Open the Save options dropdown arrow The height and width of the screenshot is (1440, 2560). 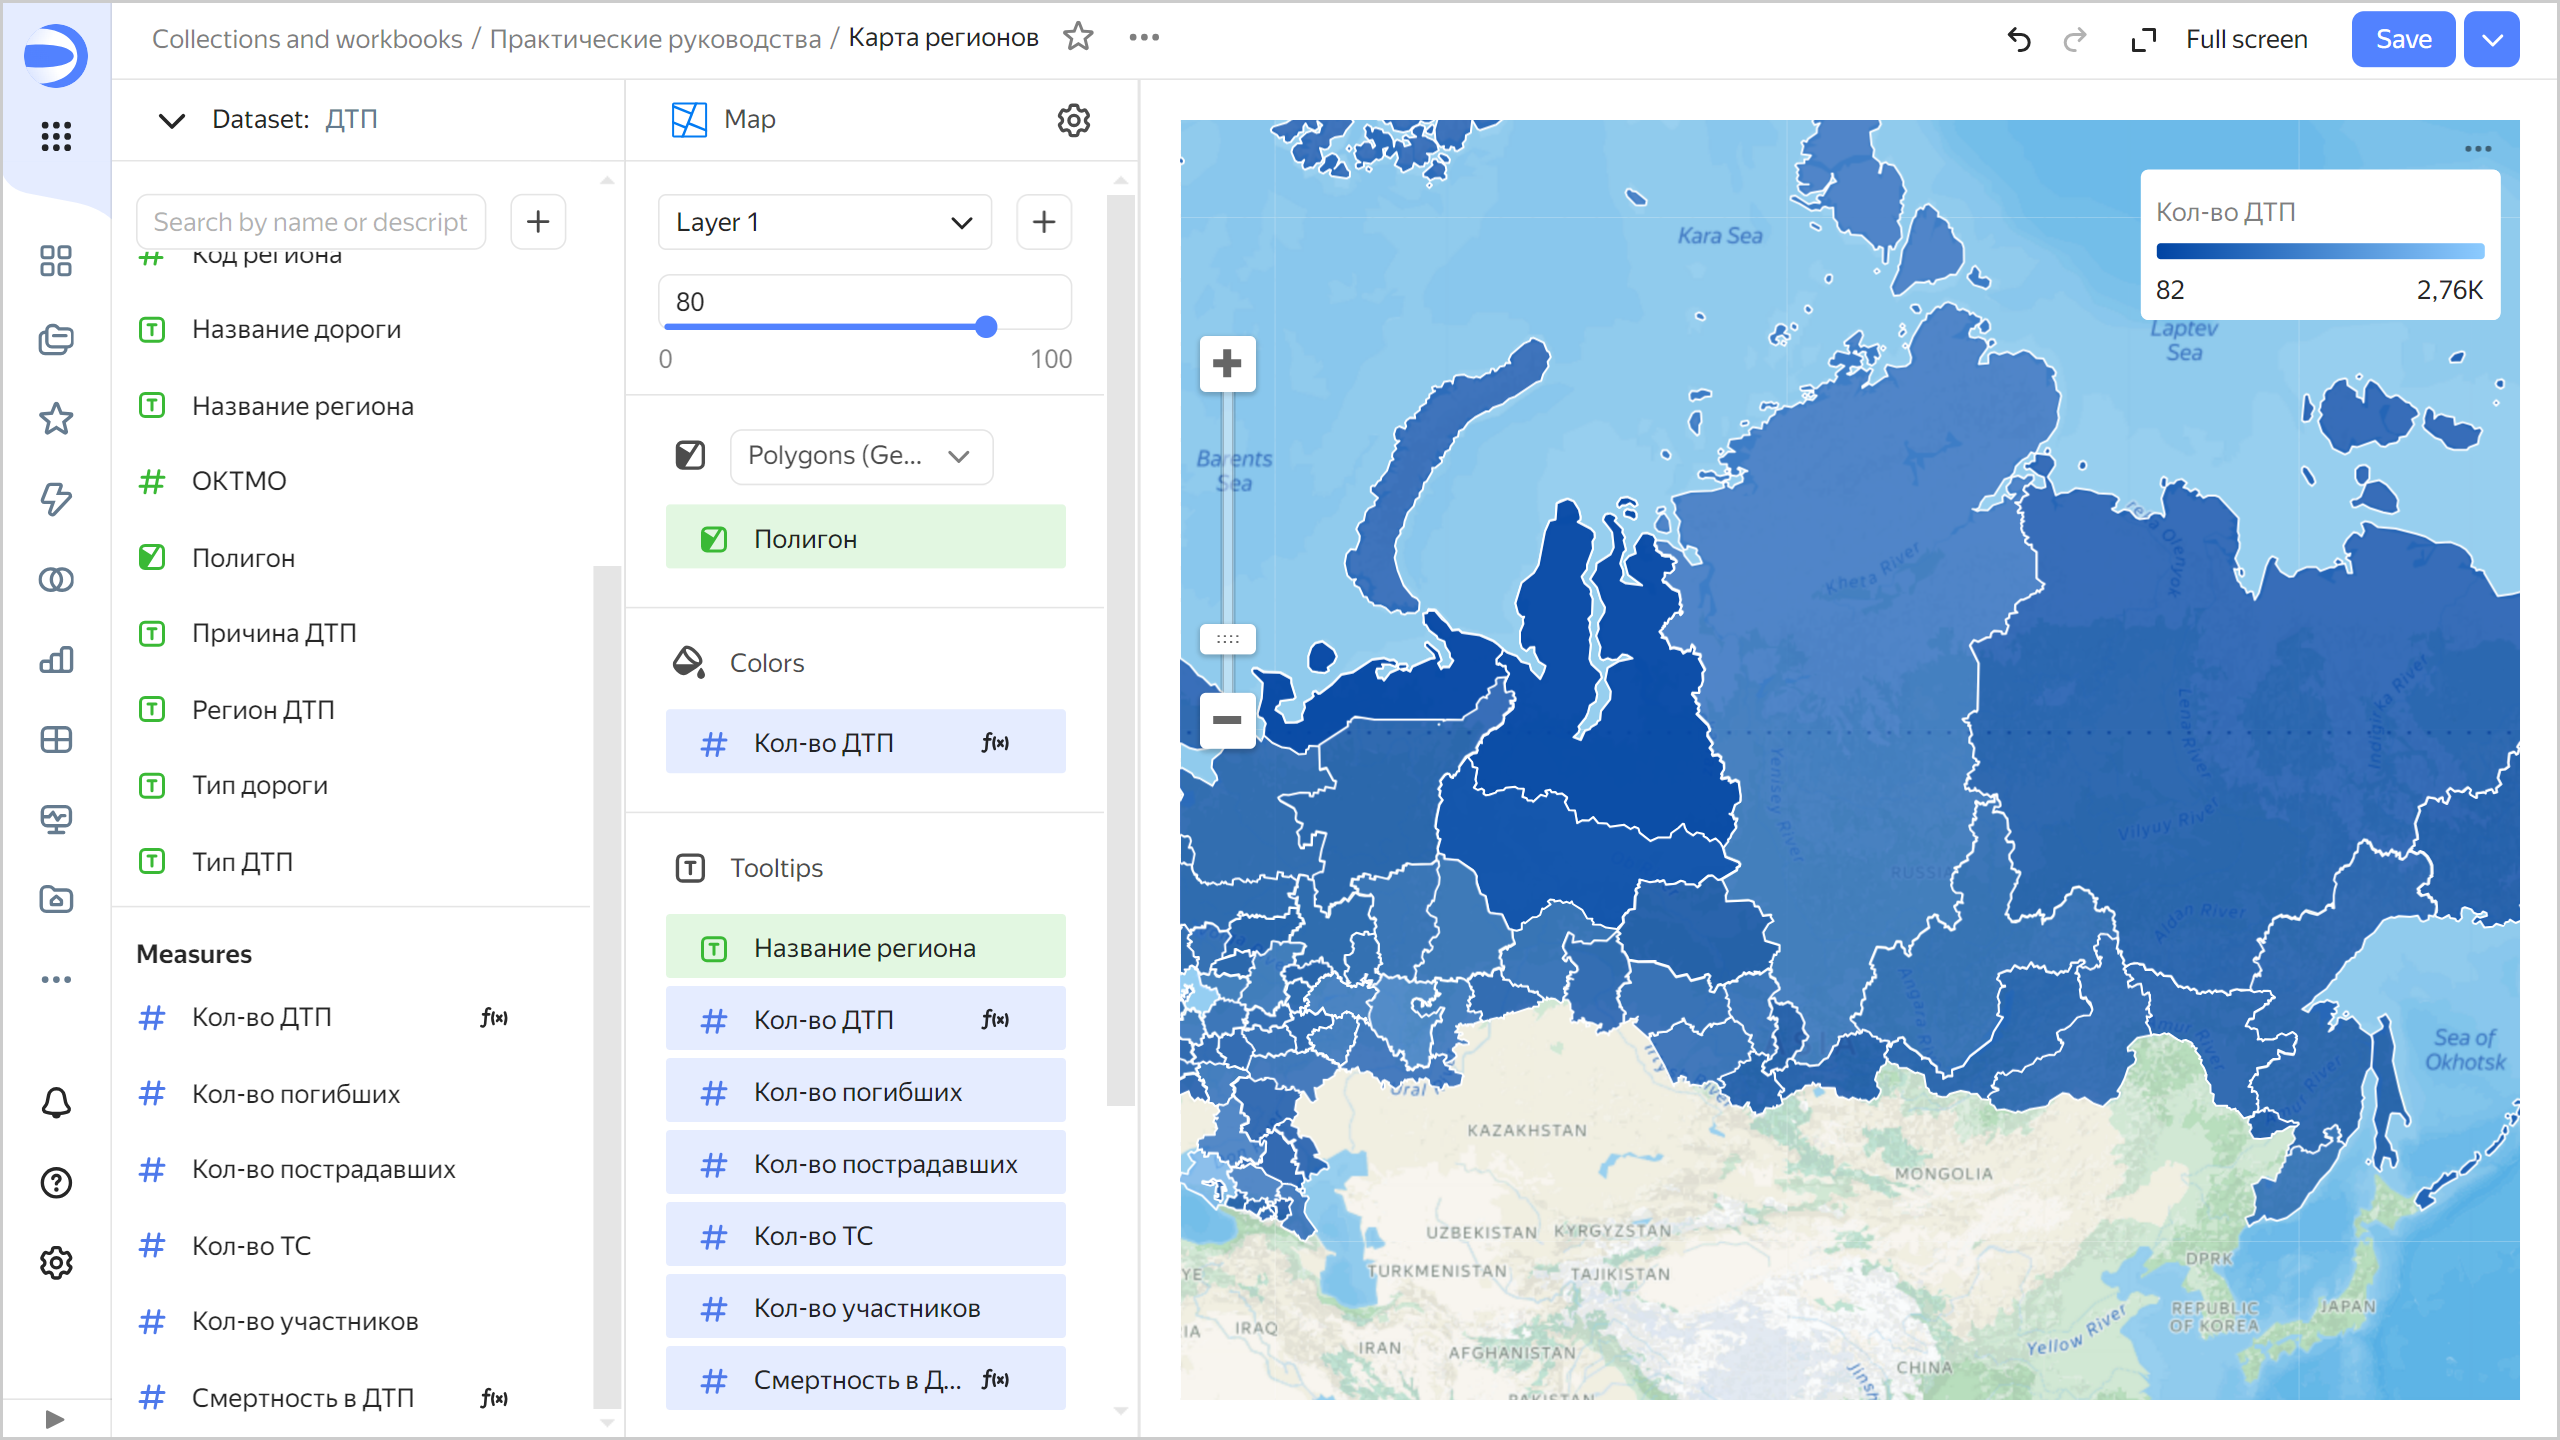(2491, 40)
